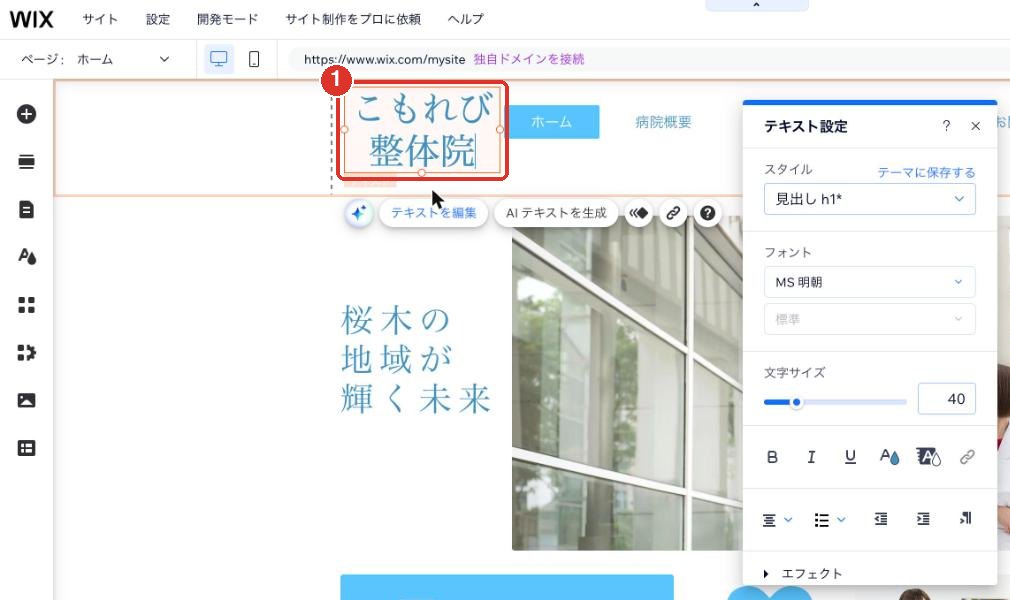
Task: Open the help question icon in floating toolbar
Action: tap(707, 213)
